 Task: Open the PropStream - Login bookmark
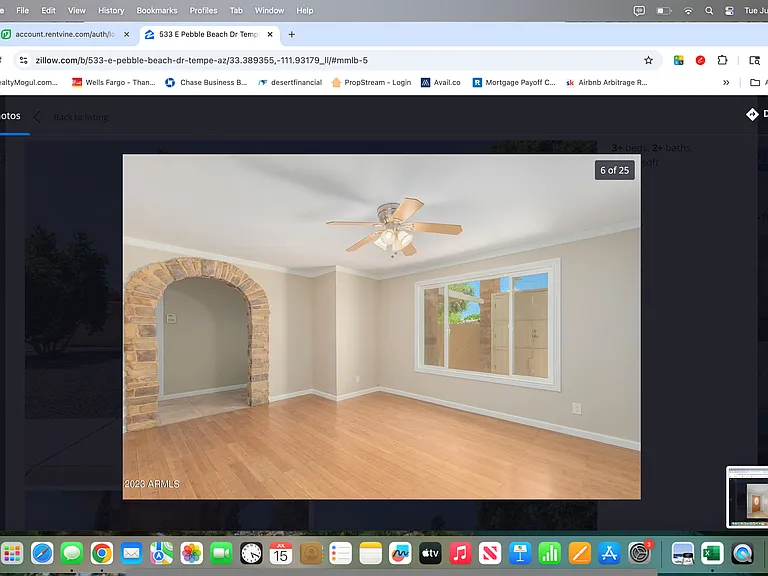[371, 82]
